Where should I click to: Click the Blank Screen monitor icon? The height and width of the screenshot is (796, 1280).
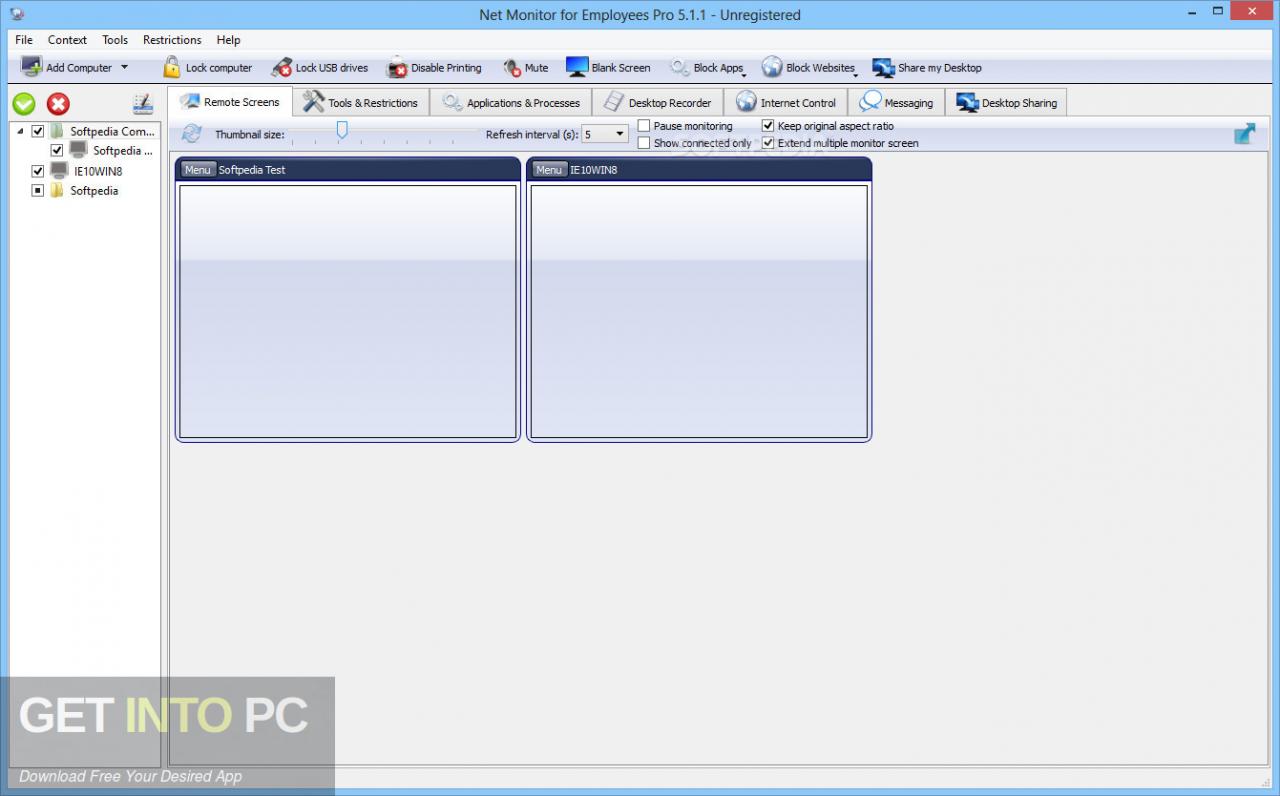pyautogui.click(x=577, y=67)
